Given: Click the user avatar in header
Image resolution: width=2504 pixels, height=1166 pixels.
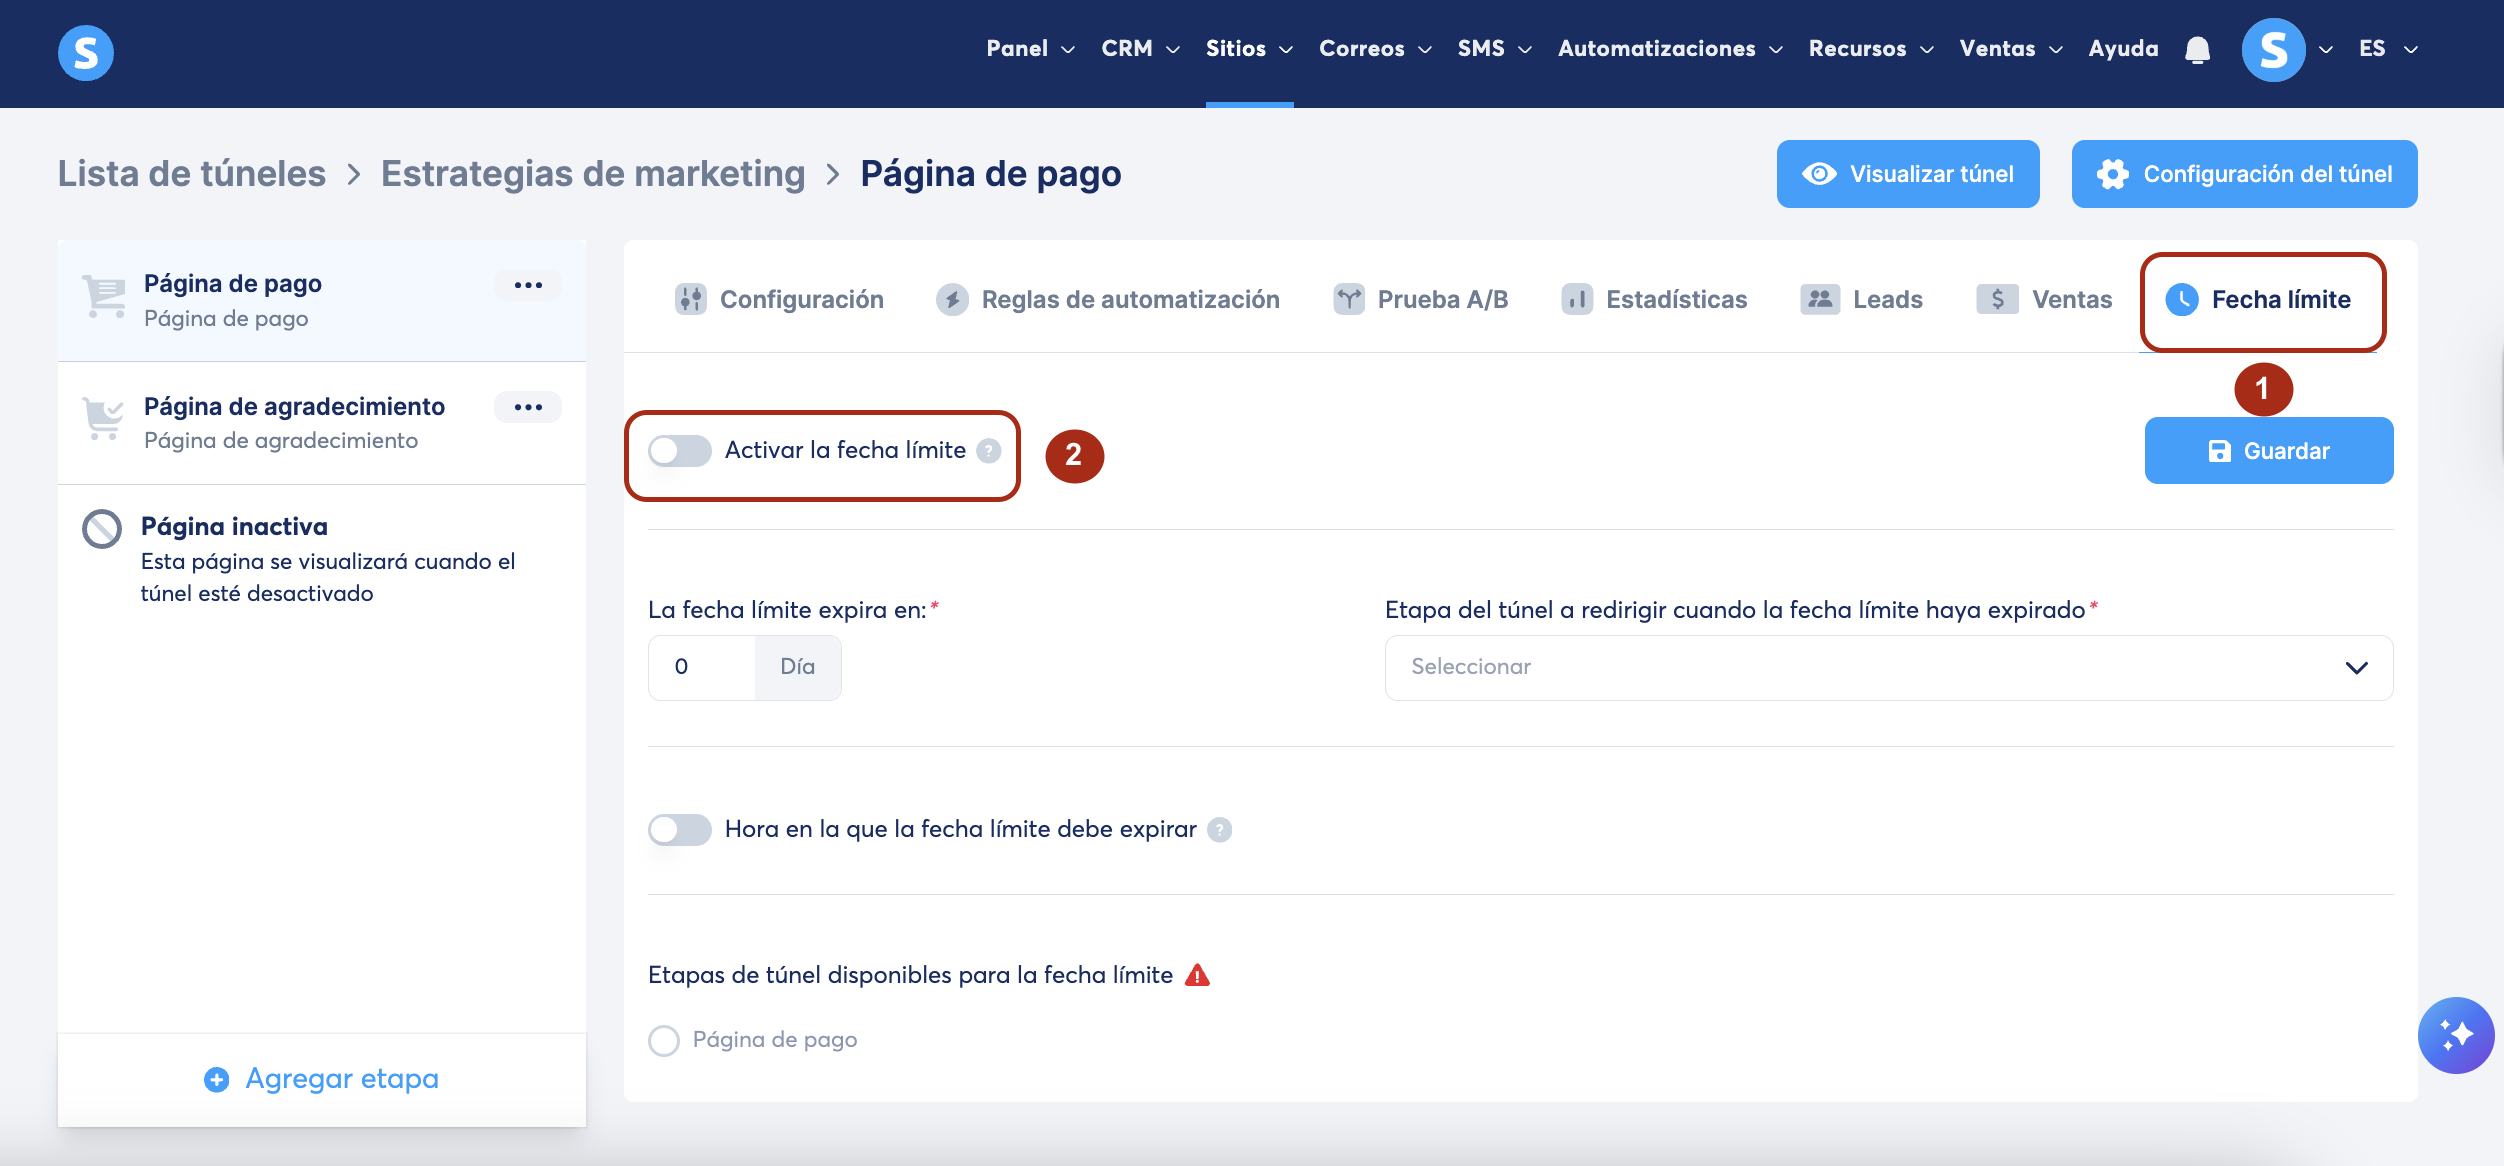Looking at the screenshot, I should pos(2272,49).
